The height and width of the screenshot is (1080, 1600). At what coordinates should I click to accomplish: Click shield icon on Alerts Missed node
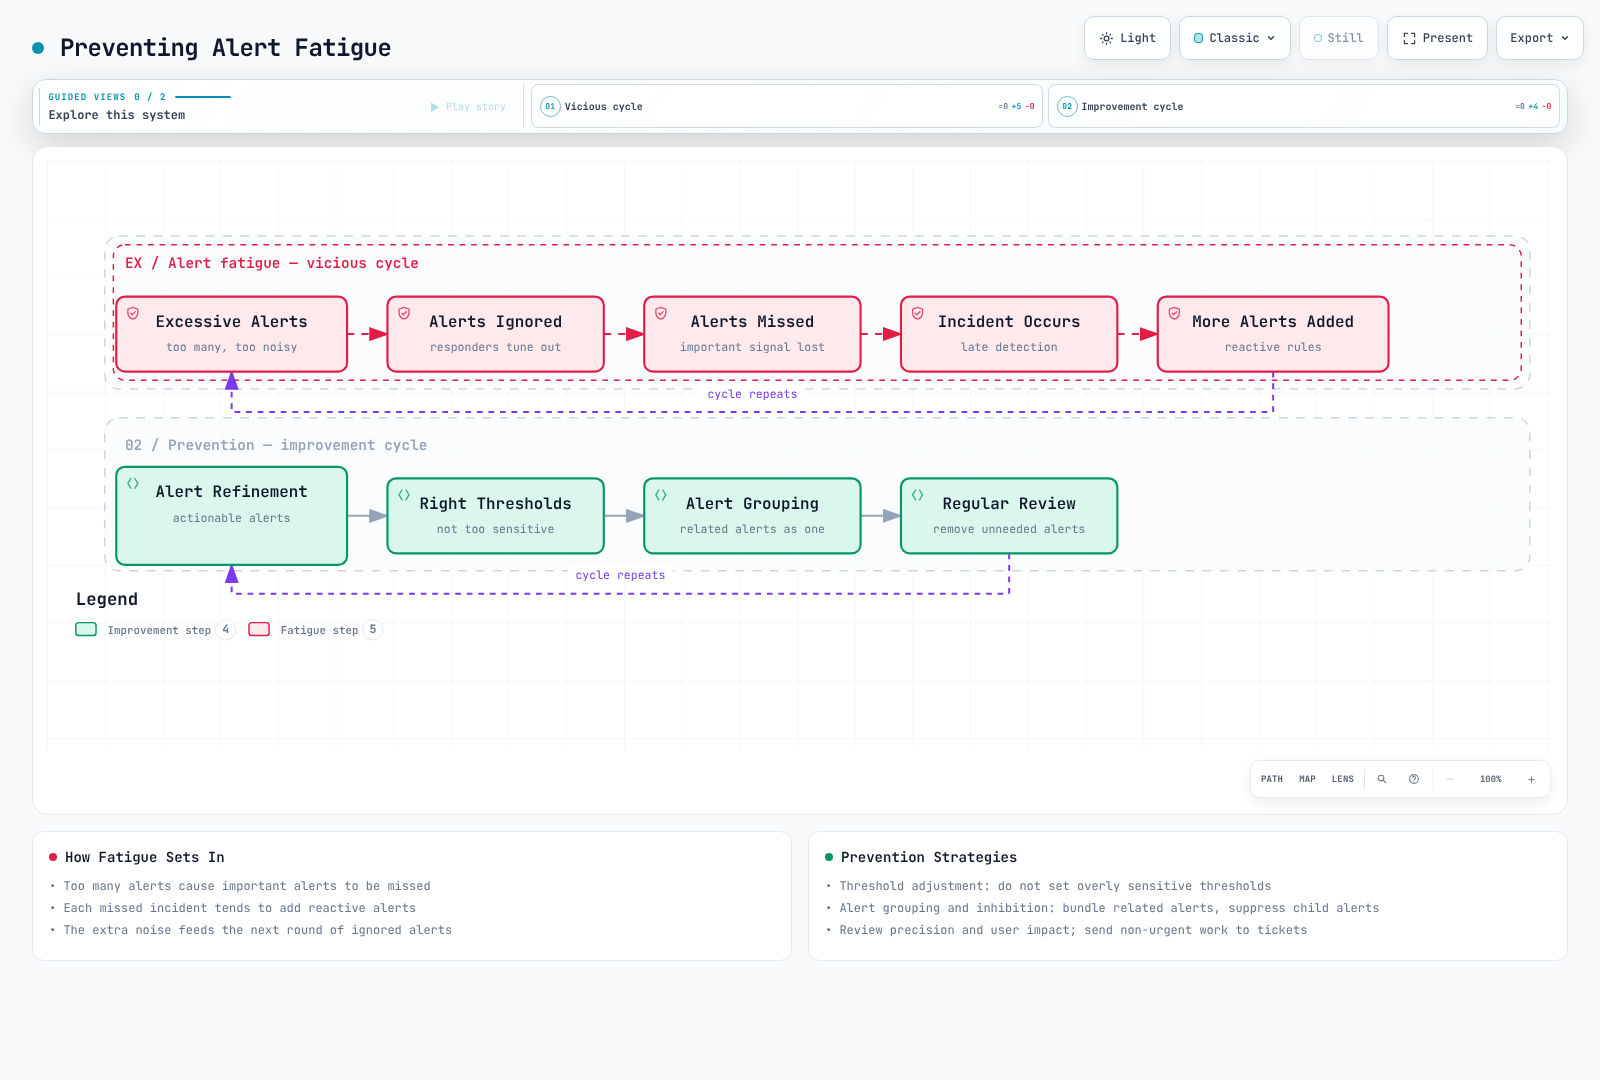click(661, 313)
